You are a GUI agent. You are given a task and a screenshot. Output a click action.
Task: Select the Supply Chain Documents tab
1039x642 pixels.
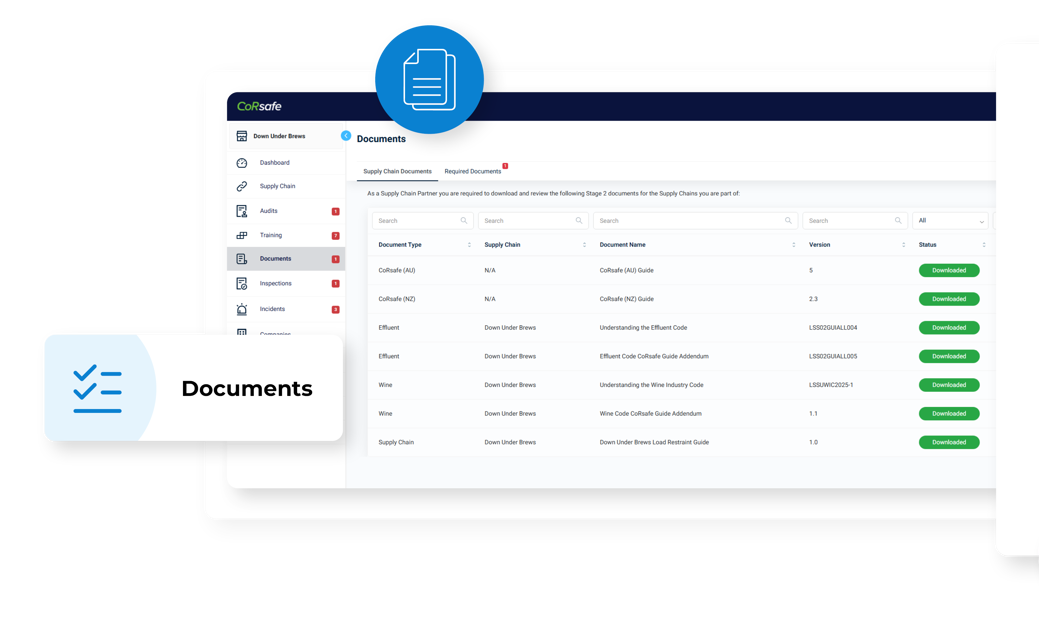coord(397,172)
